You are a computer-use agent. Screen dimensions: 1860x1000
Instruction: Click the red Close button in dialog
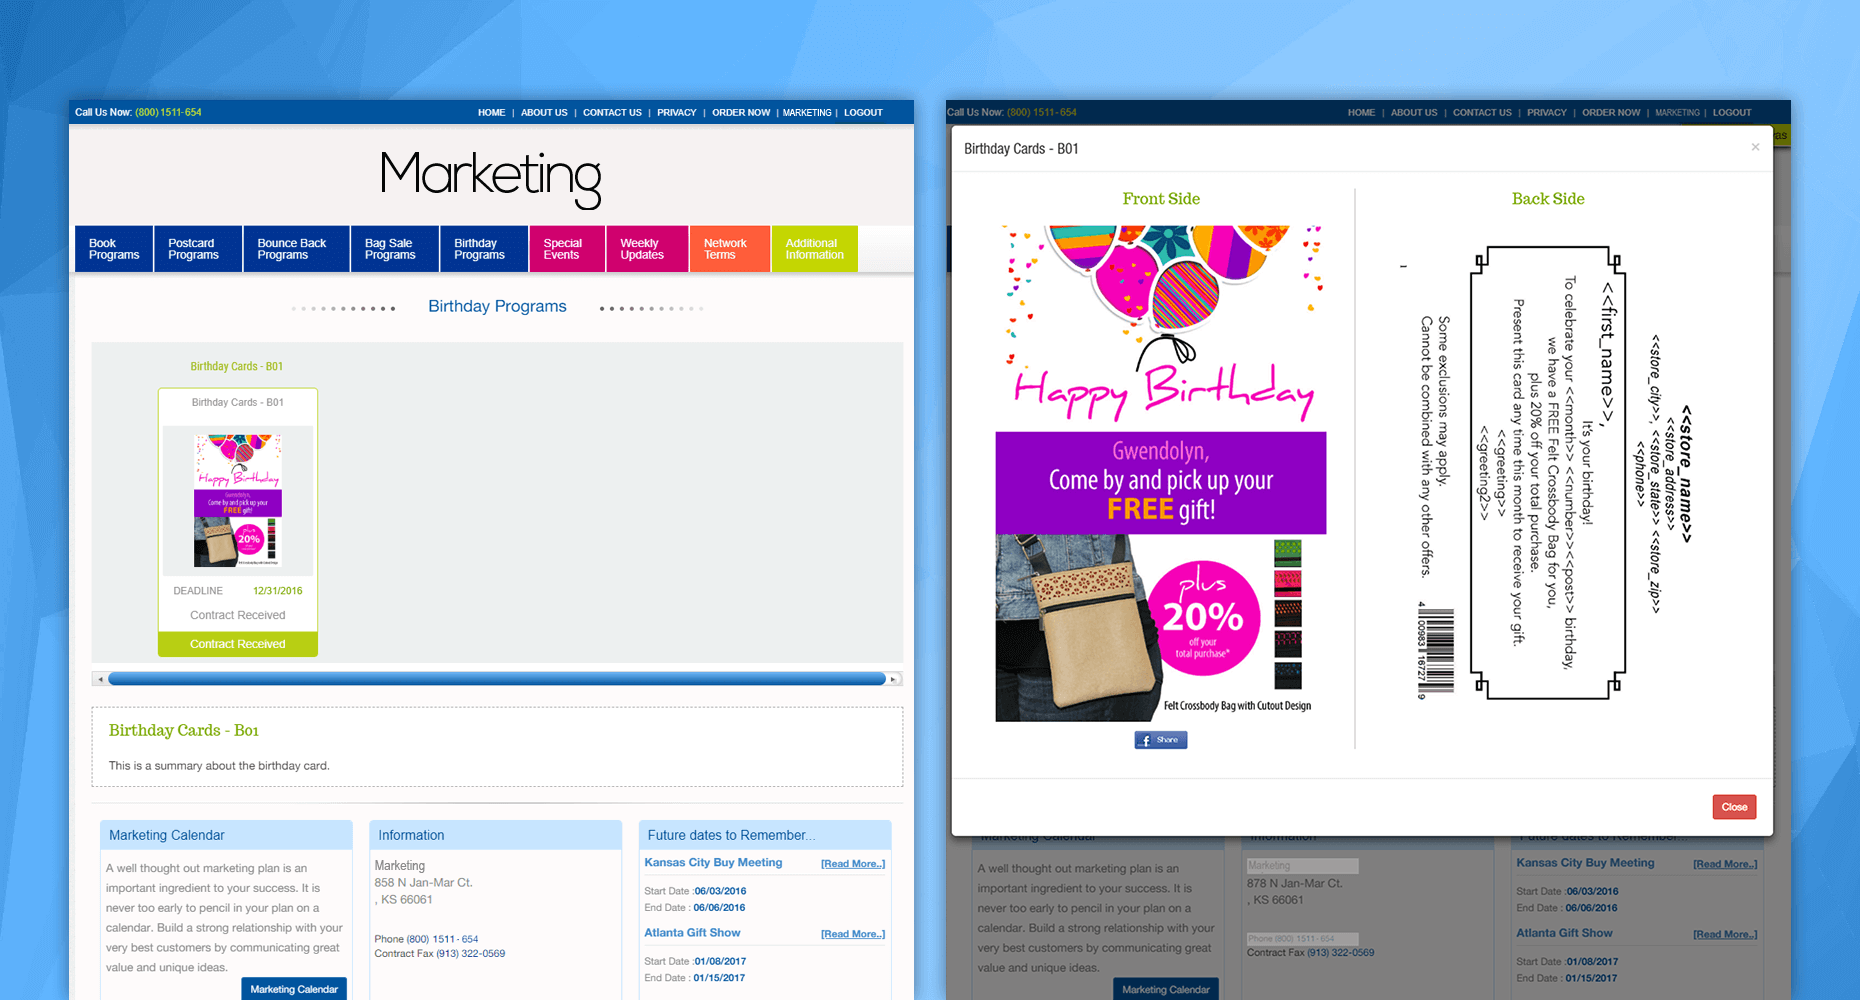tap(1734, 807)
